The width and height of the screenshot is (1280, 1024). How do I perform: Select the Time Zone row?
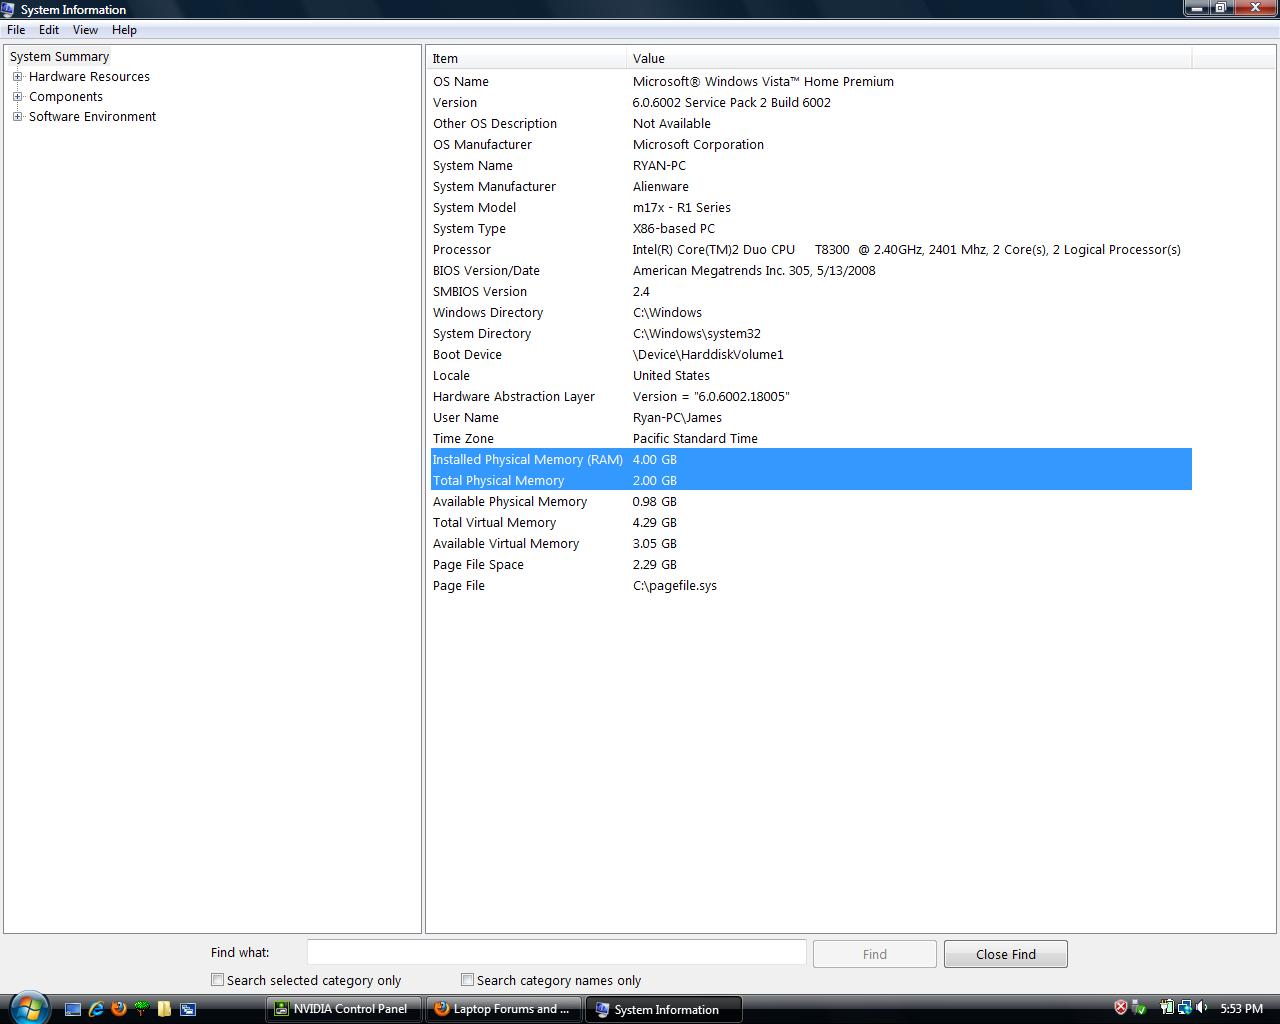[811, 439]
